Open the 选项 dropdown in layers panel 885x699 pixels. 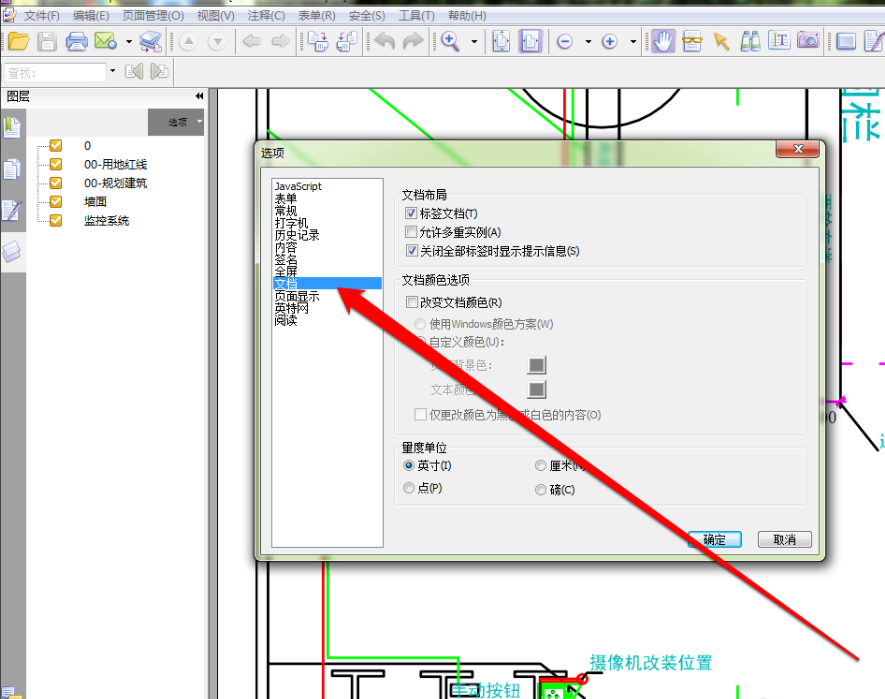point(176,122)
